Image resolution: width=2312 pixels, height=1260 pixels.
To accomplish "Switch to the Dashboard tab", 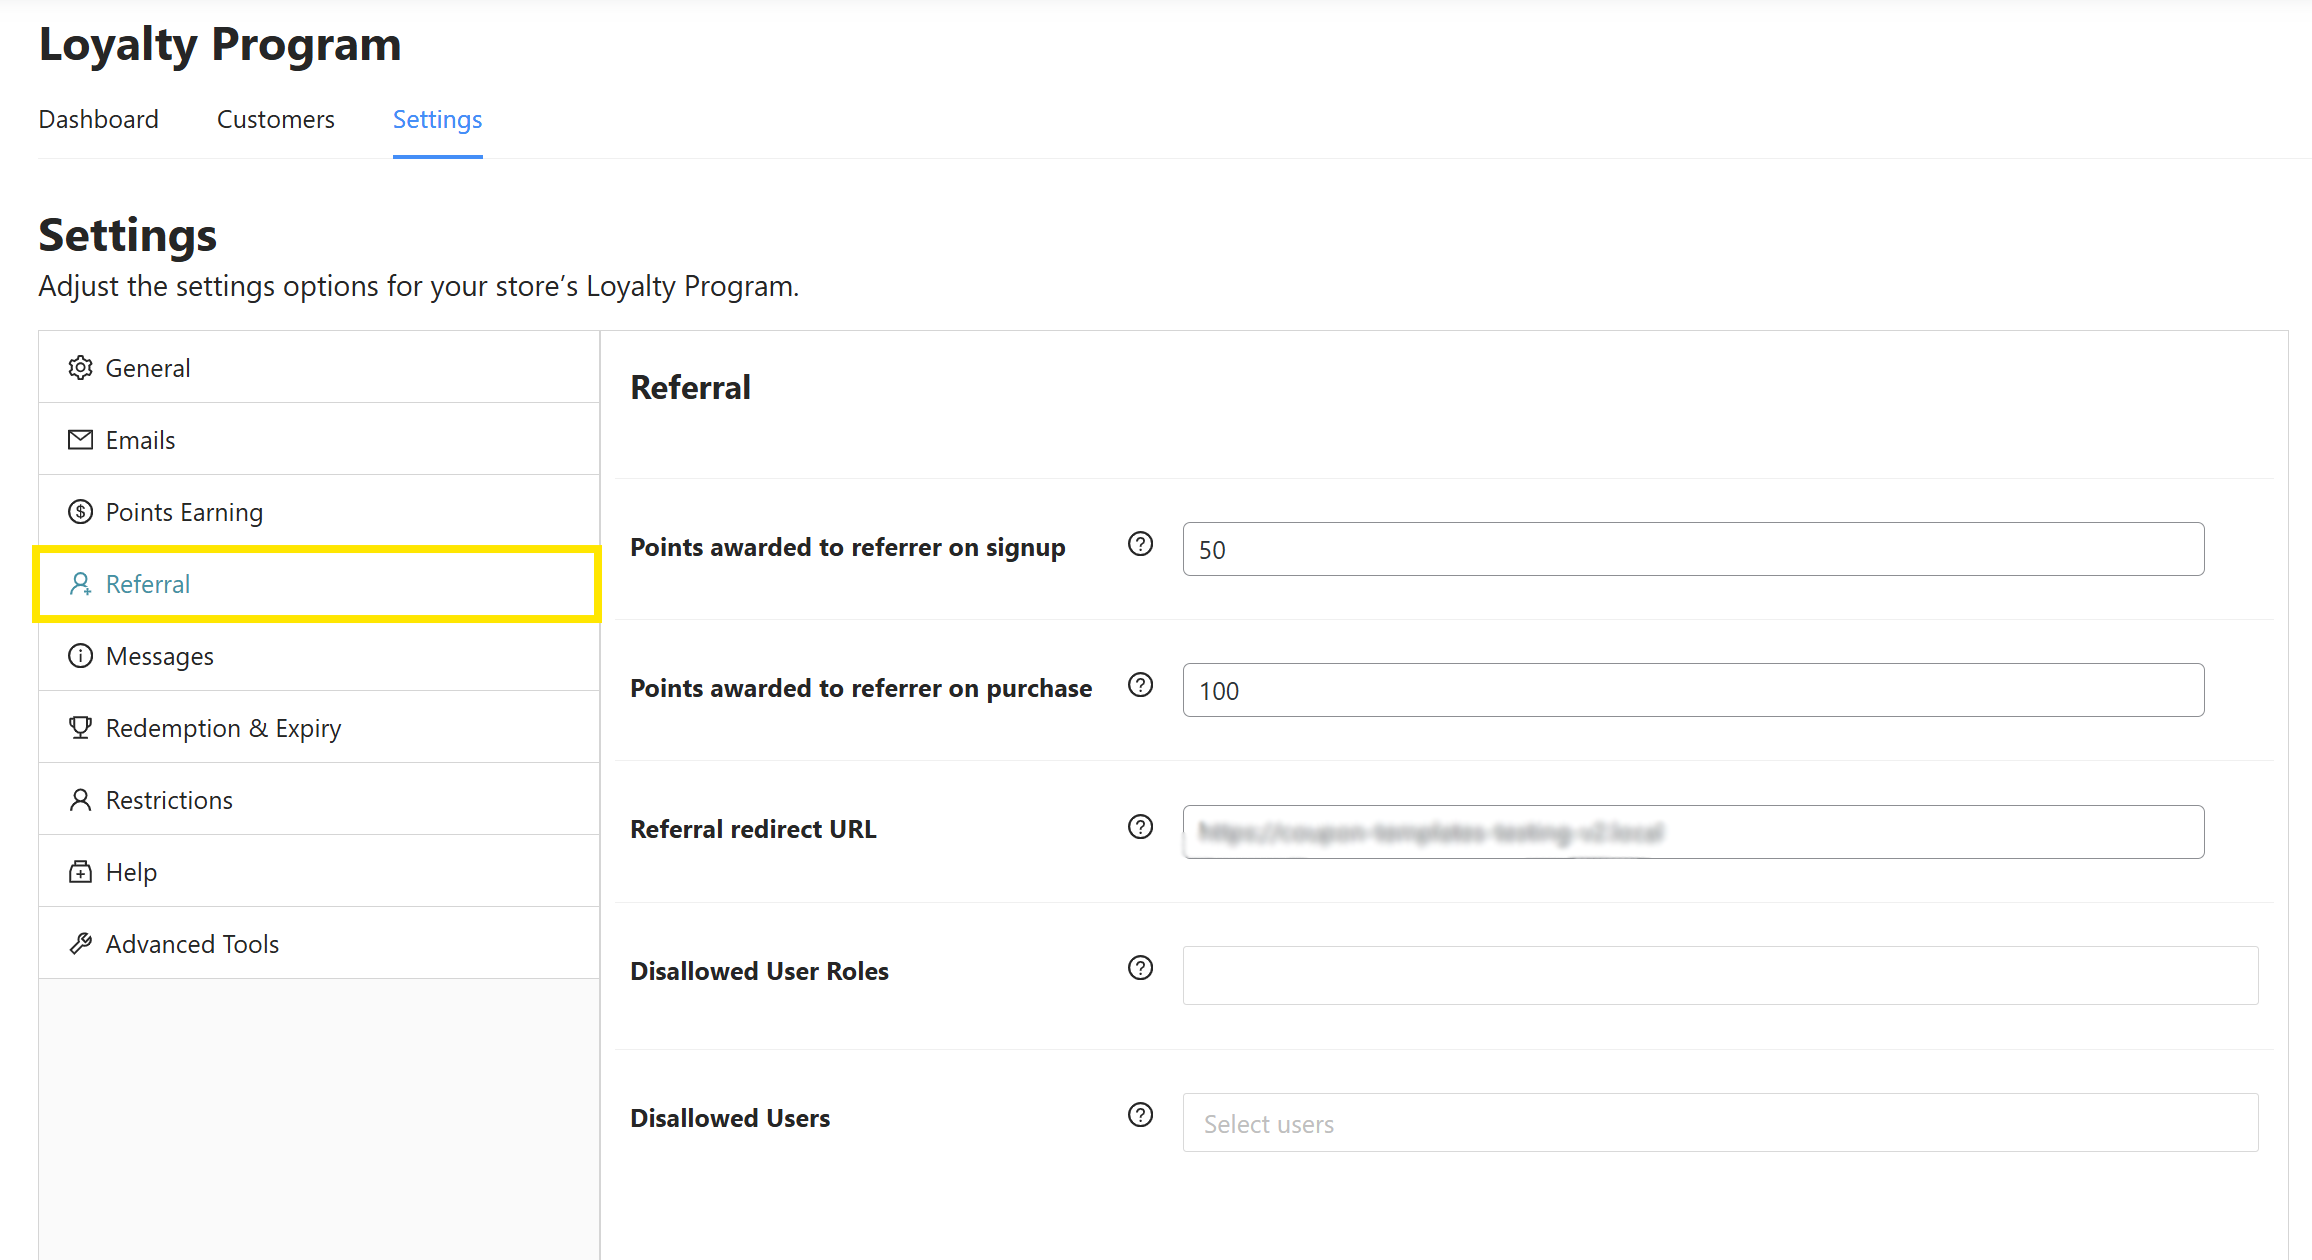I will click(x=98, y=119).
